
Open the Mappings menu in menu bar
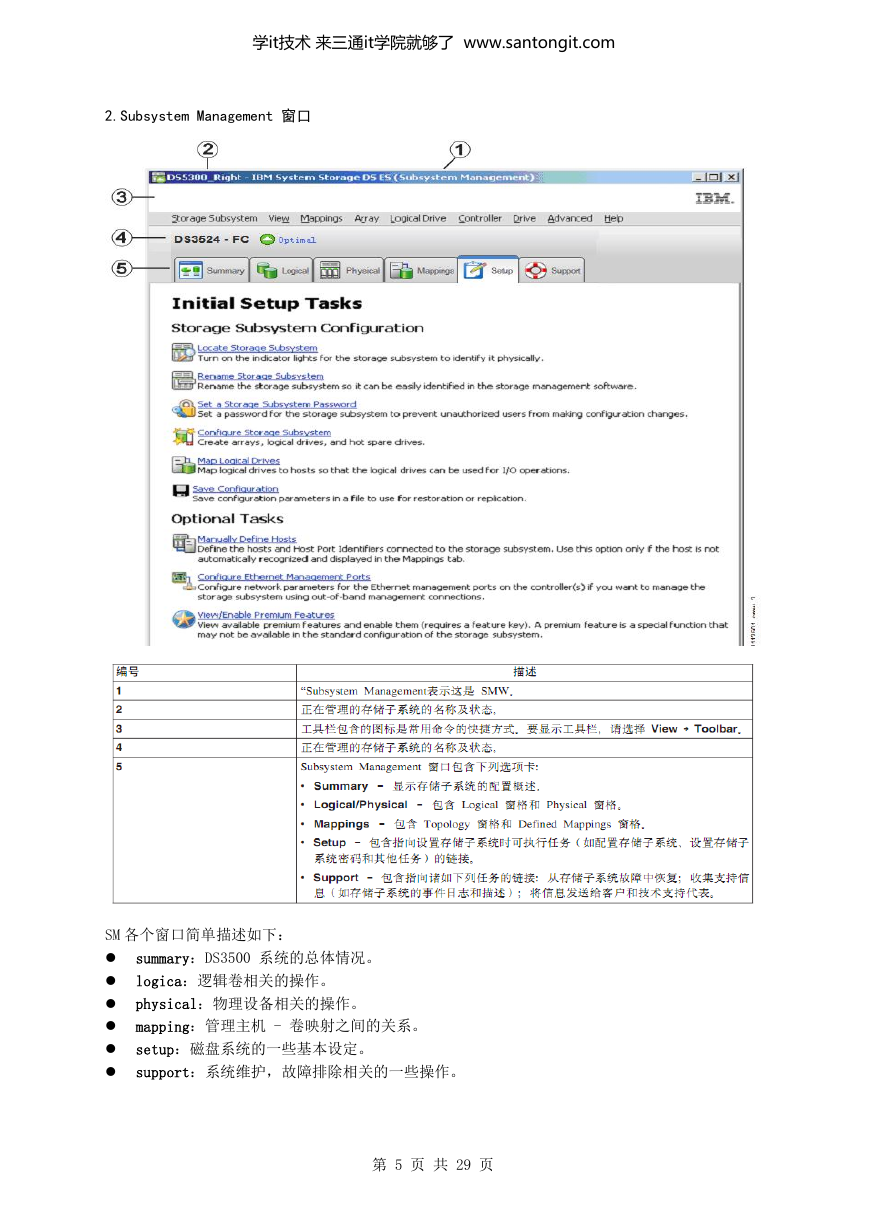click(x=321, y=218)
